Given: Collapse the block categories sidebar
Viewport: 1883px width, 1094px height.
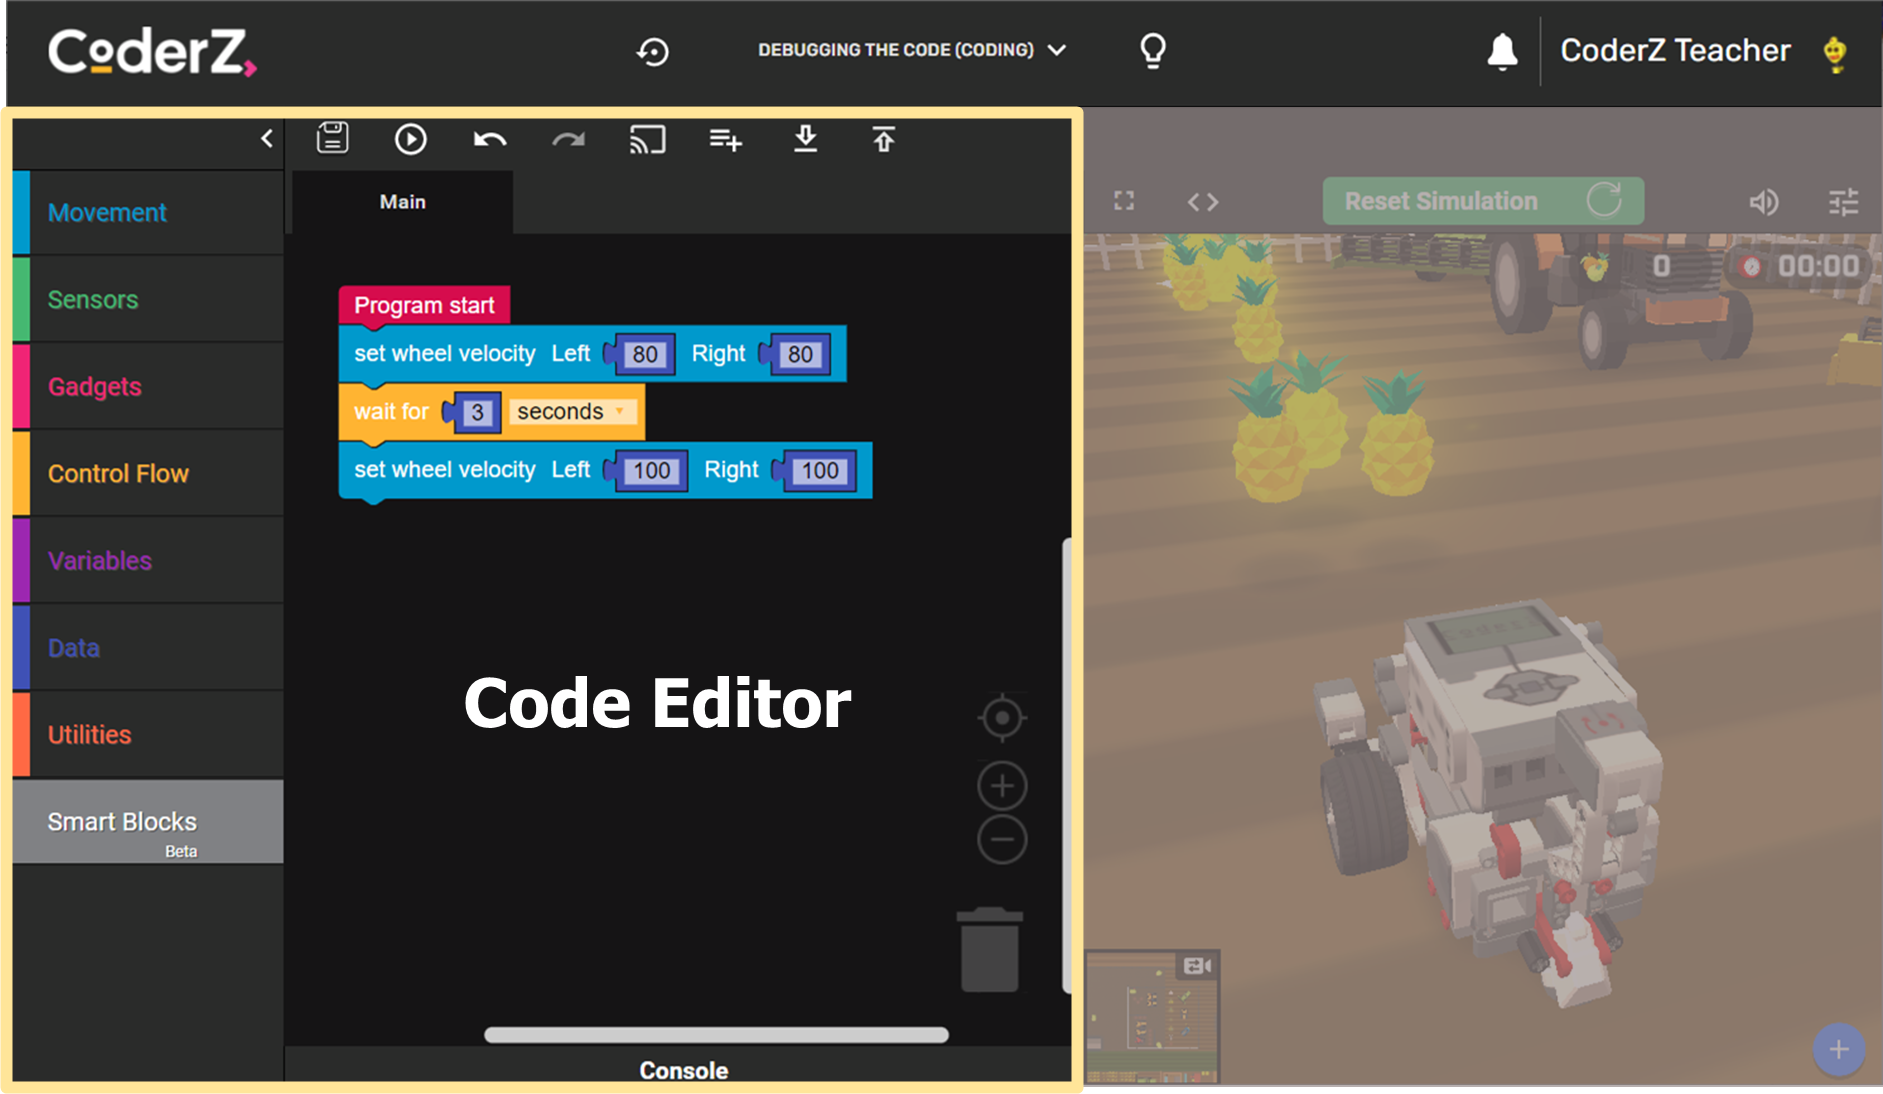Looking at the screenshot, I should tap(266, 139).
